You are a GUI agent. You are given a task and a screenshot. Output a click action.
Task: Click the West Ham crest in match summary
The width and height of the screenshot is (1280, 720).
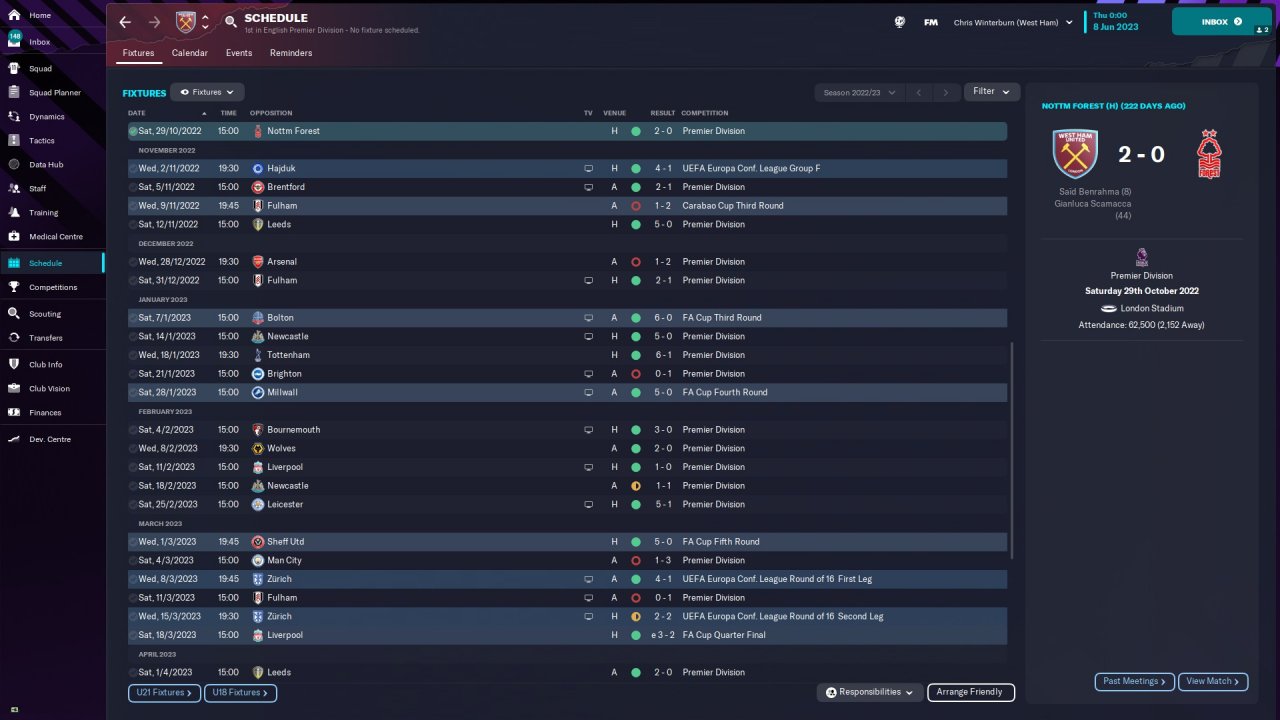coord(1075,154)
